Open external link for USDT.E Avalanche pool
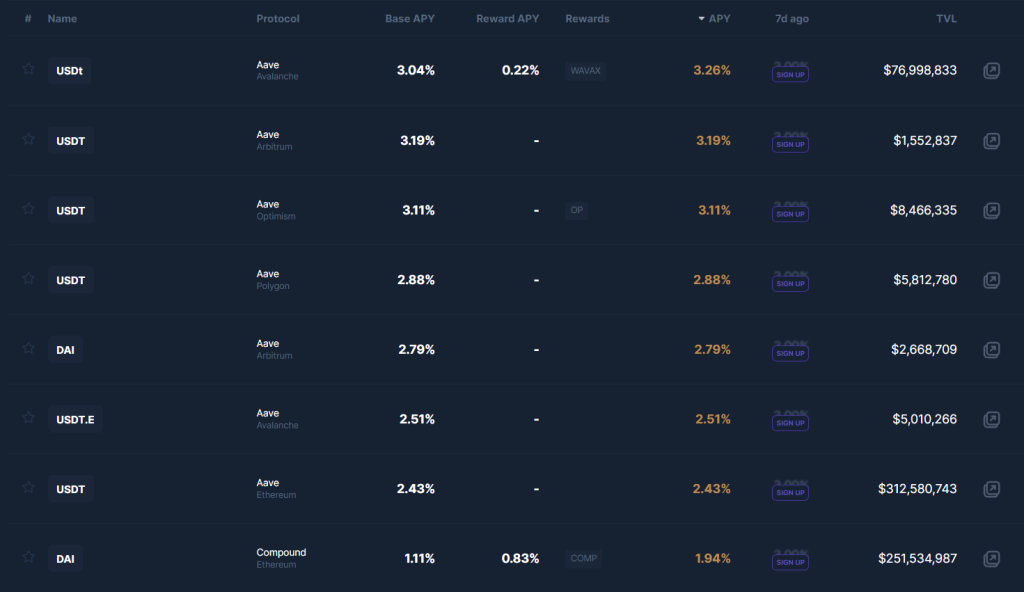The height and width of the screenshot is (592, 1024). (x=991, y=419)
